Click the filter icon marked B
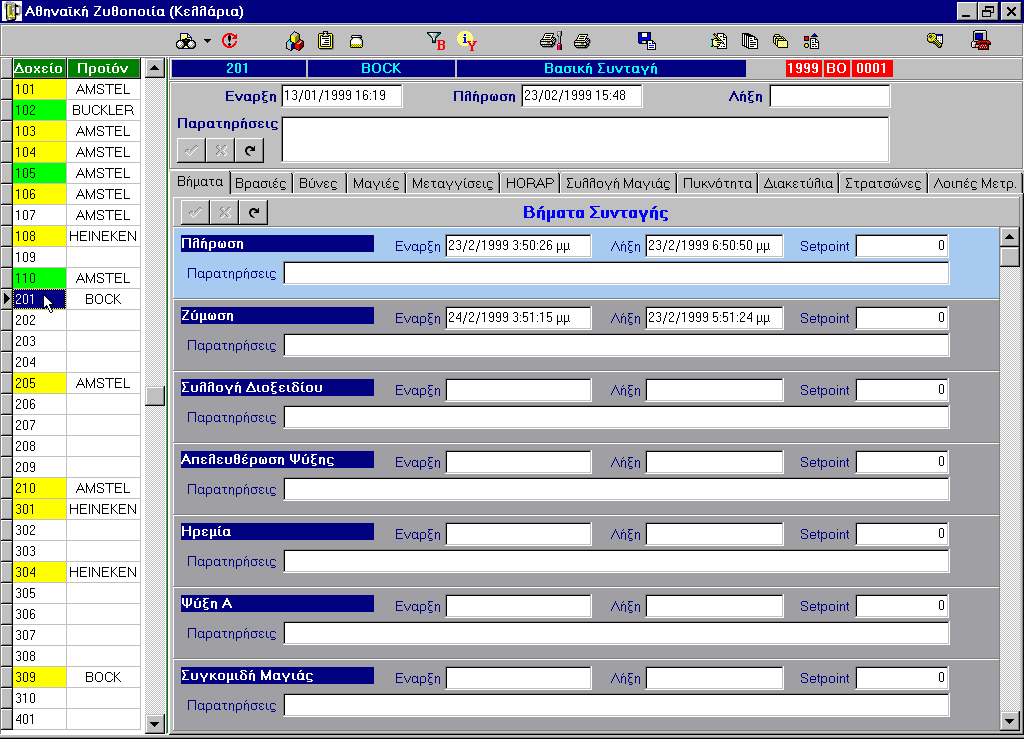 436,41
